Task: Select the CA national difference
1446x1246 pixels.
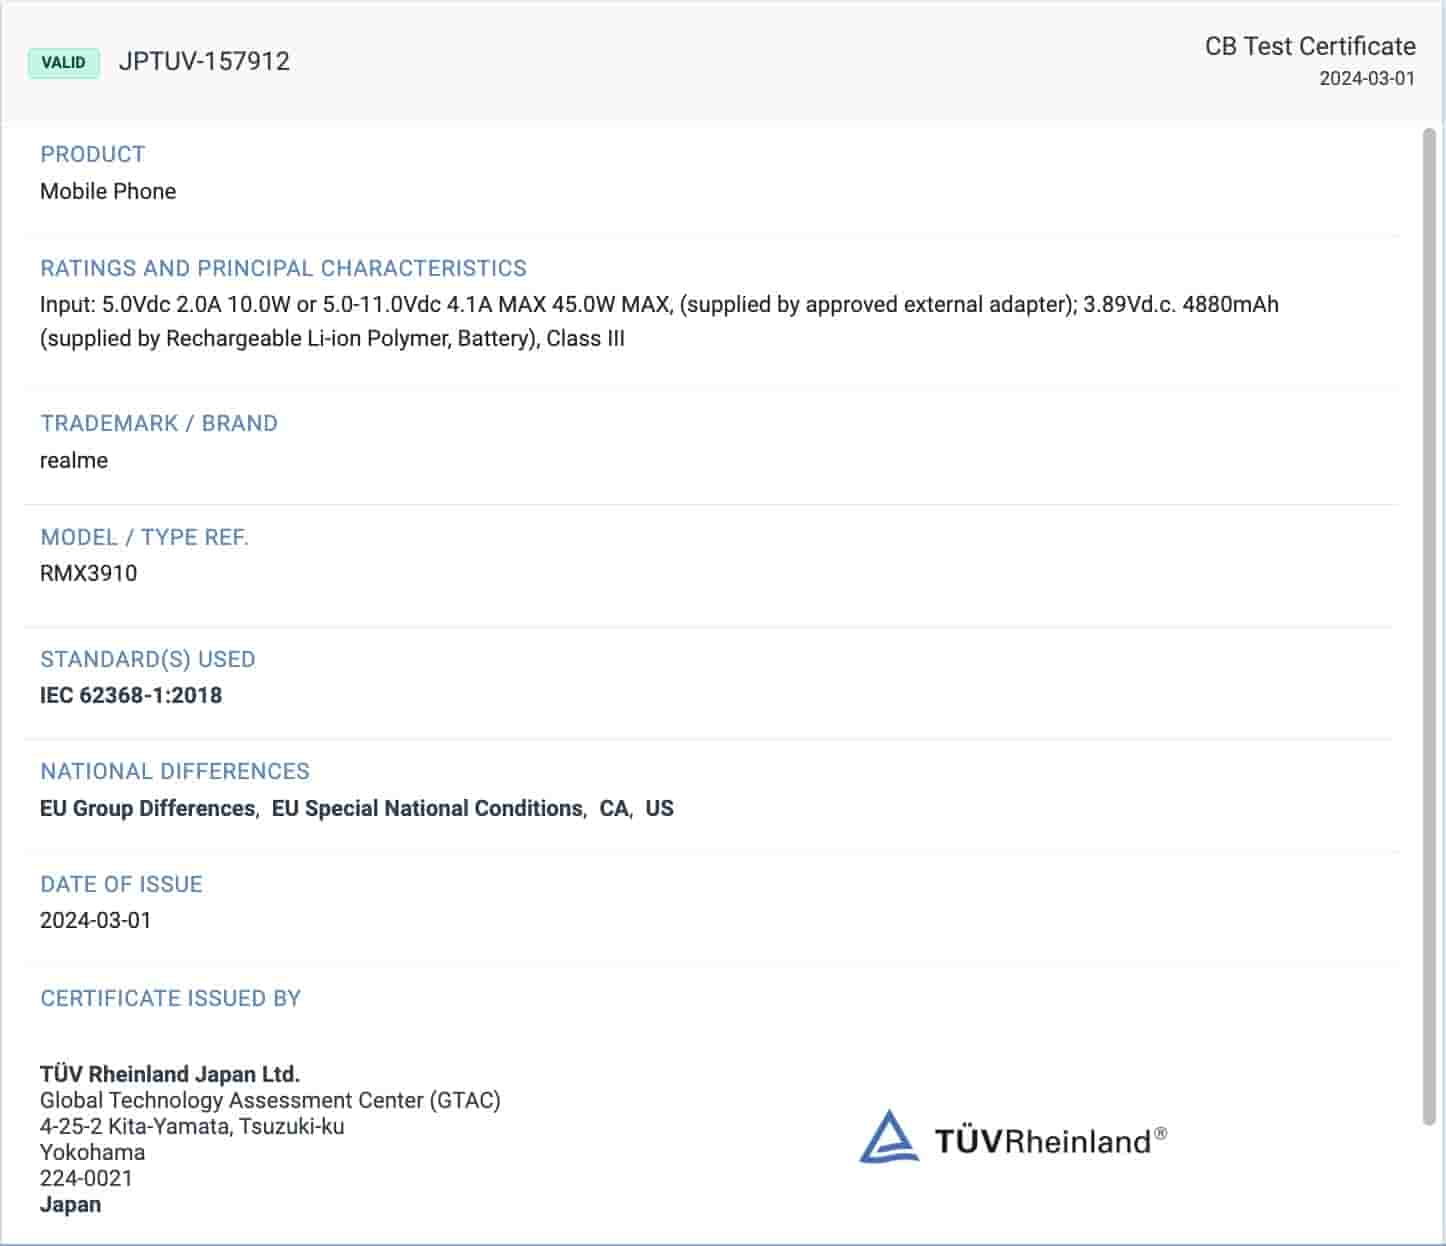Action: coord(613,808)
